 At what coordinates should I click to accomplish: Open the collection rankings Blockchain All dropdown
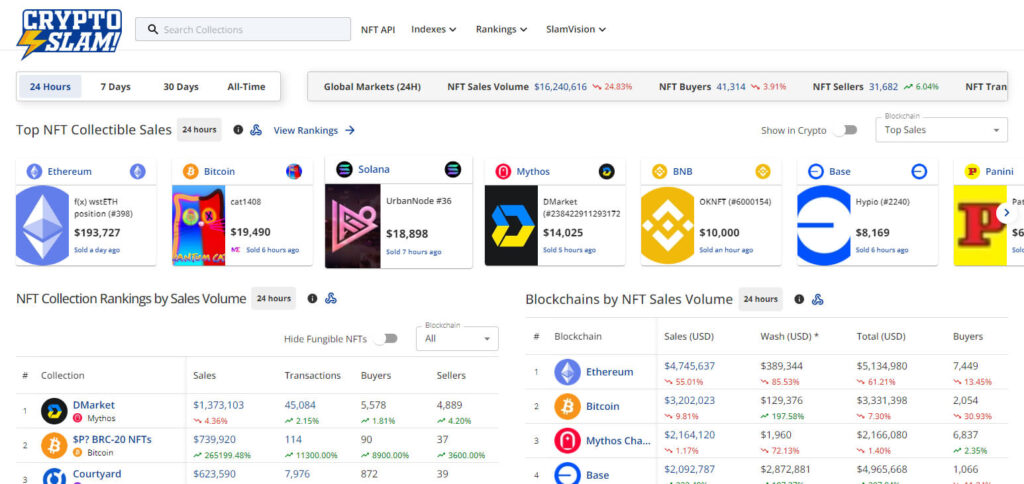(x=457, y=338)
